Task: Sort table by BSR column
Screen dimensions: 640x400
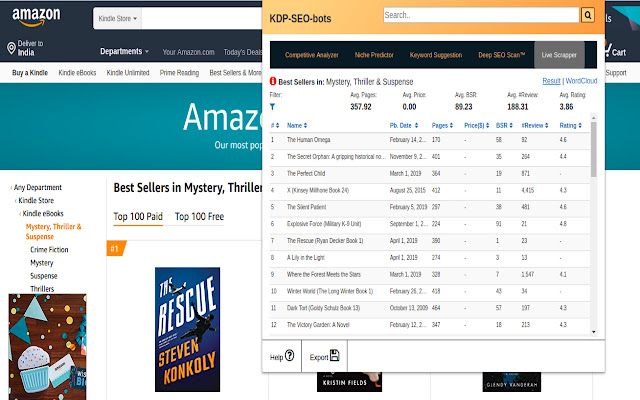Action: (x=504, y=125)
